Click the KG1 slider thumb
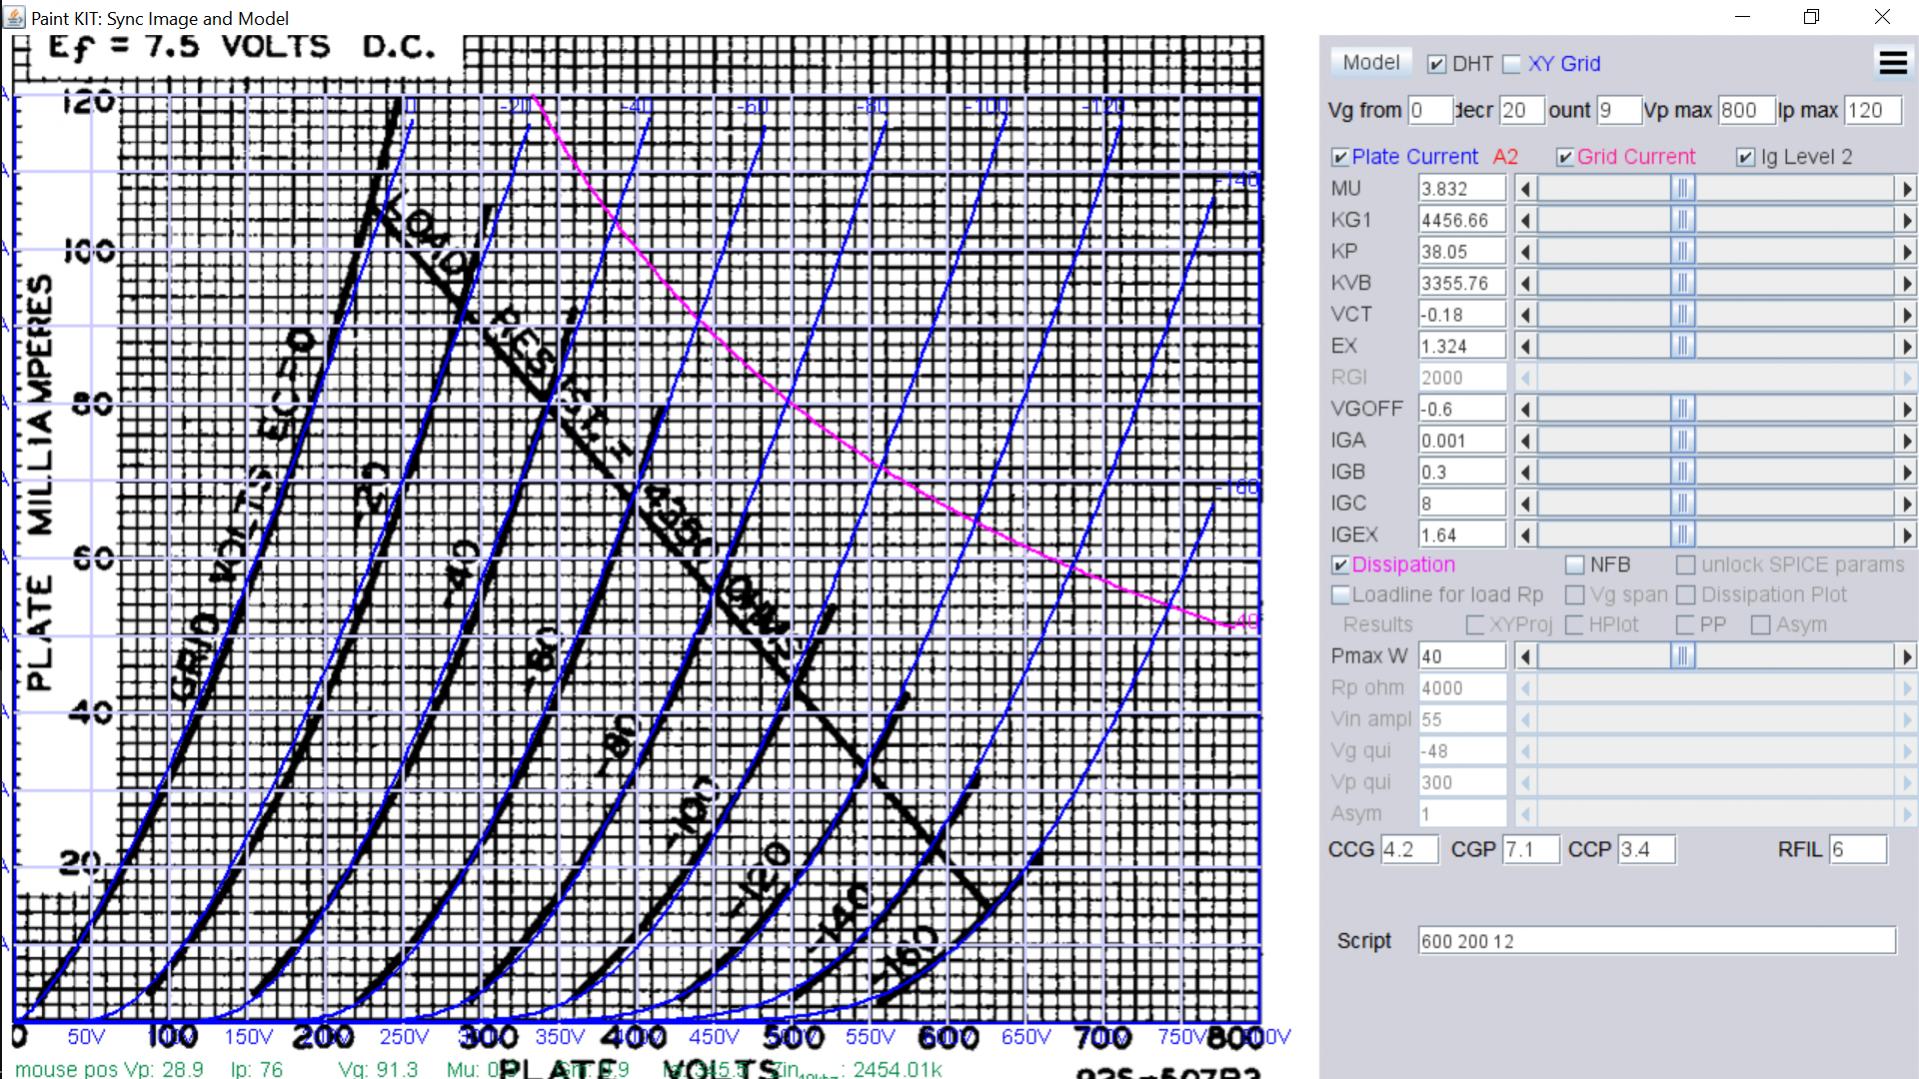The image size is (1919, 1079). 1682,220
